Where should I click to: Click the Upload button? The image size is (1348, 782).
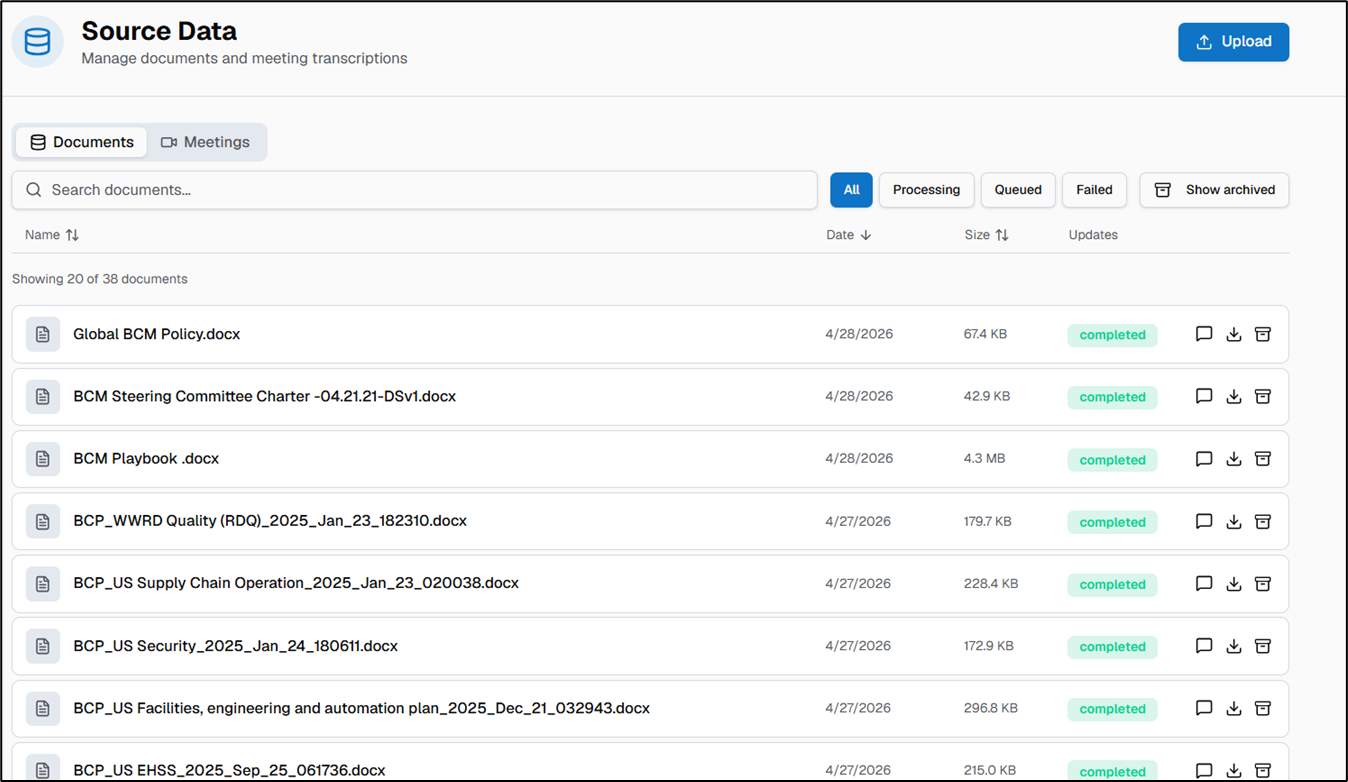coord(1233,42)
